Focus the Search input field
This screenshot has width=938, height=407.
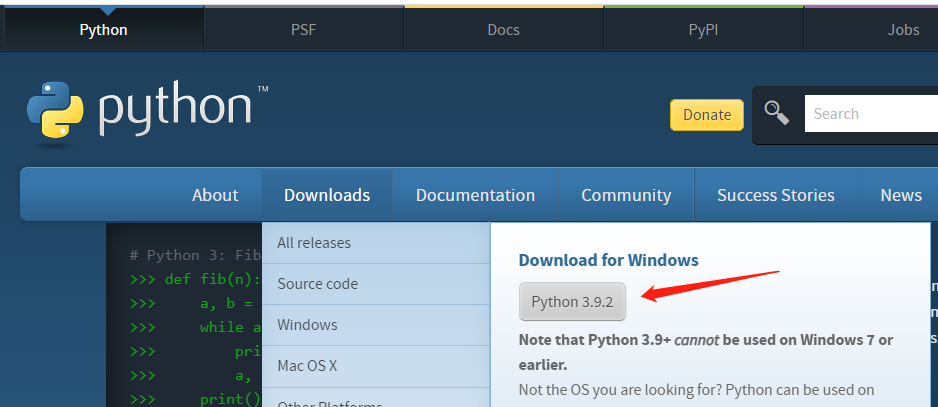(871, 114)
